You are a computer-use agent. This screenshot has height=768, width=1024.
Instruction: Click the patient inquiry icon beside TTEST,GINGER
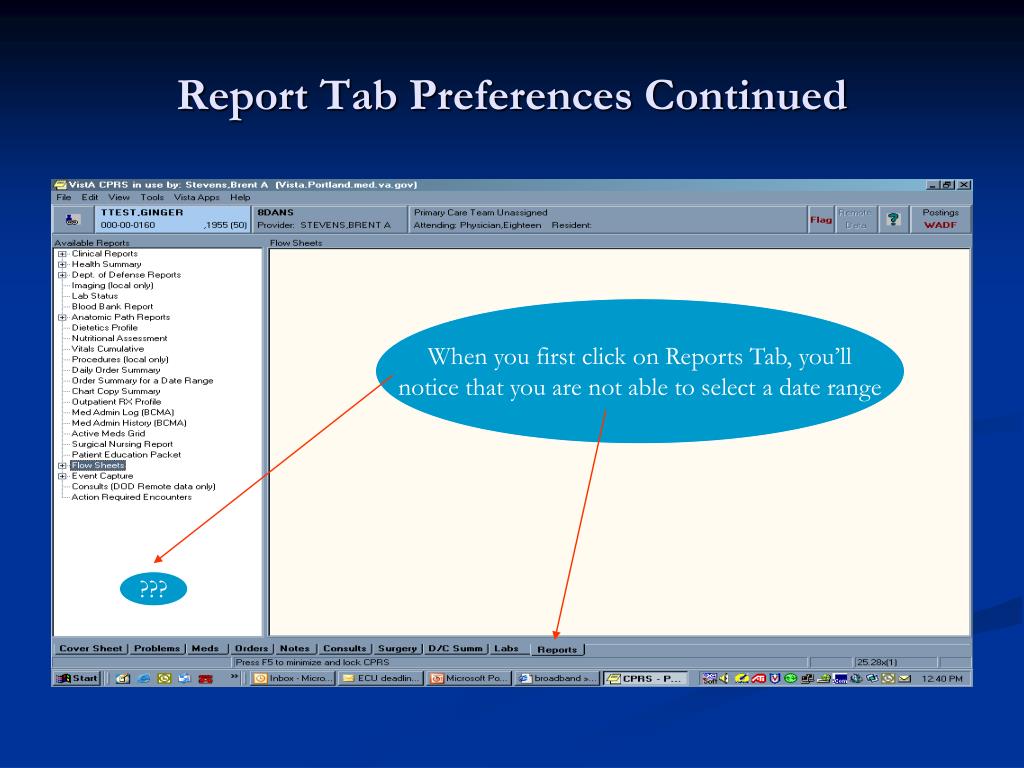click(73, 220)
